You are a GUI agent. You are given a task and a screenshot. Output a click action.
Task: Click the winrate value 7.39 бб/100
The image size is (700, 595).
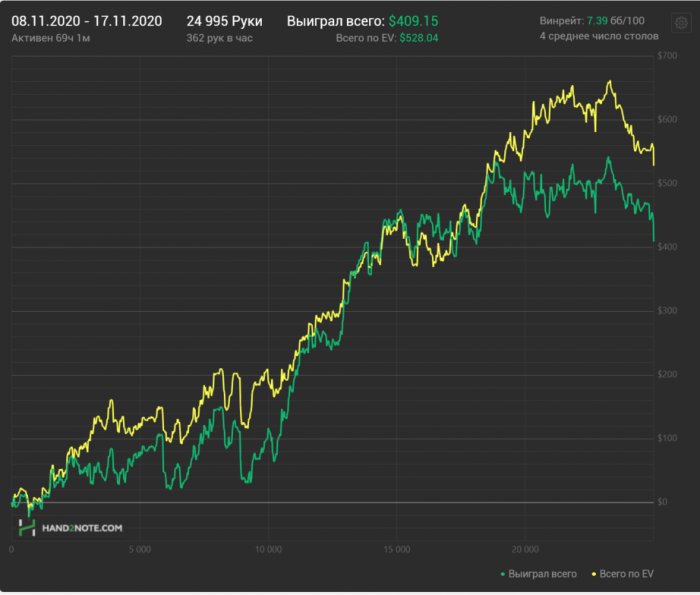616,21
